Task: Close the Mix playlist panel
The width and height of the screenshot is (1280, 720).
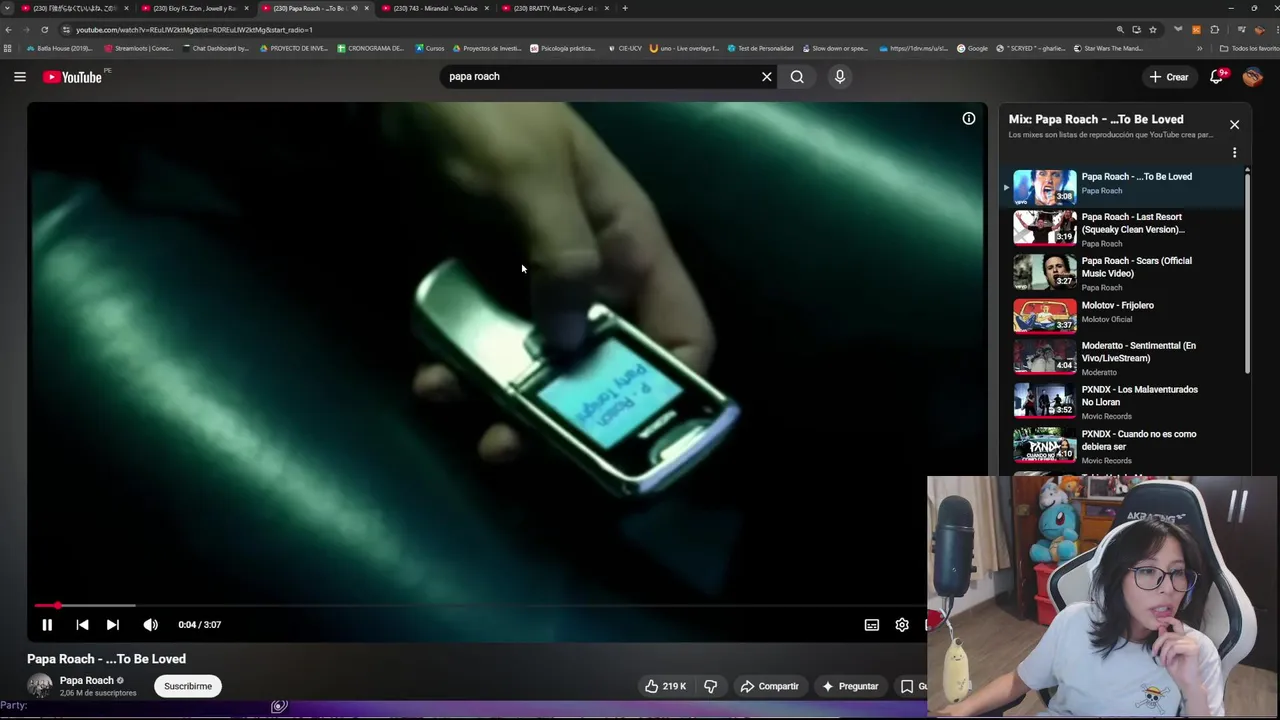Action: [x=1234, y=125]
